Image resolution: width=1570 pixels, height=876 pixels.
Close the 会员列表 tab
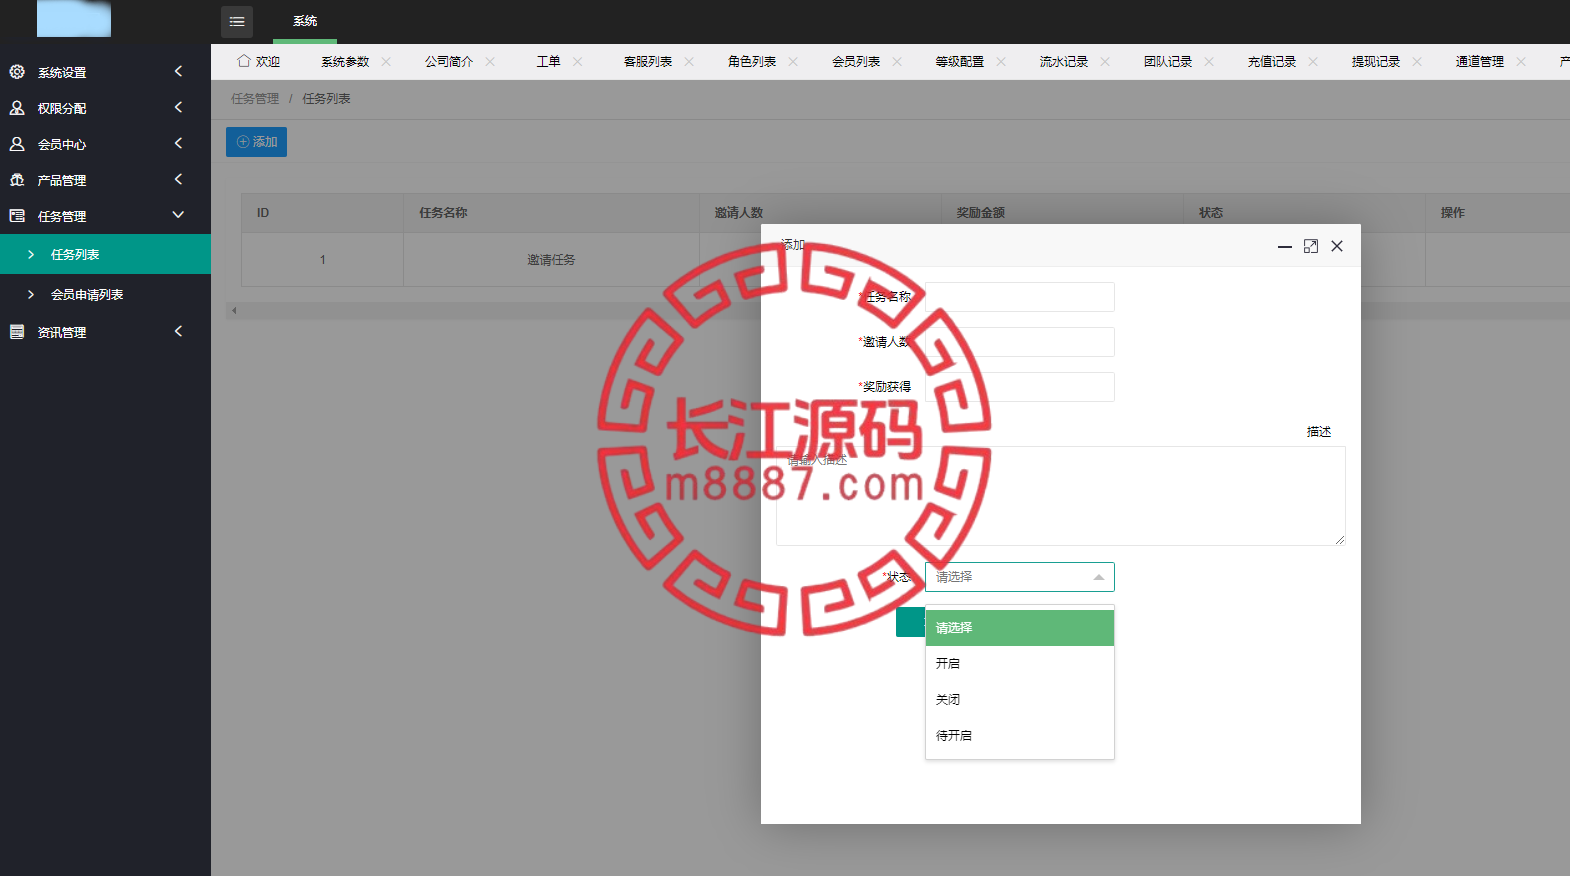pos(897,62)
